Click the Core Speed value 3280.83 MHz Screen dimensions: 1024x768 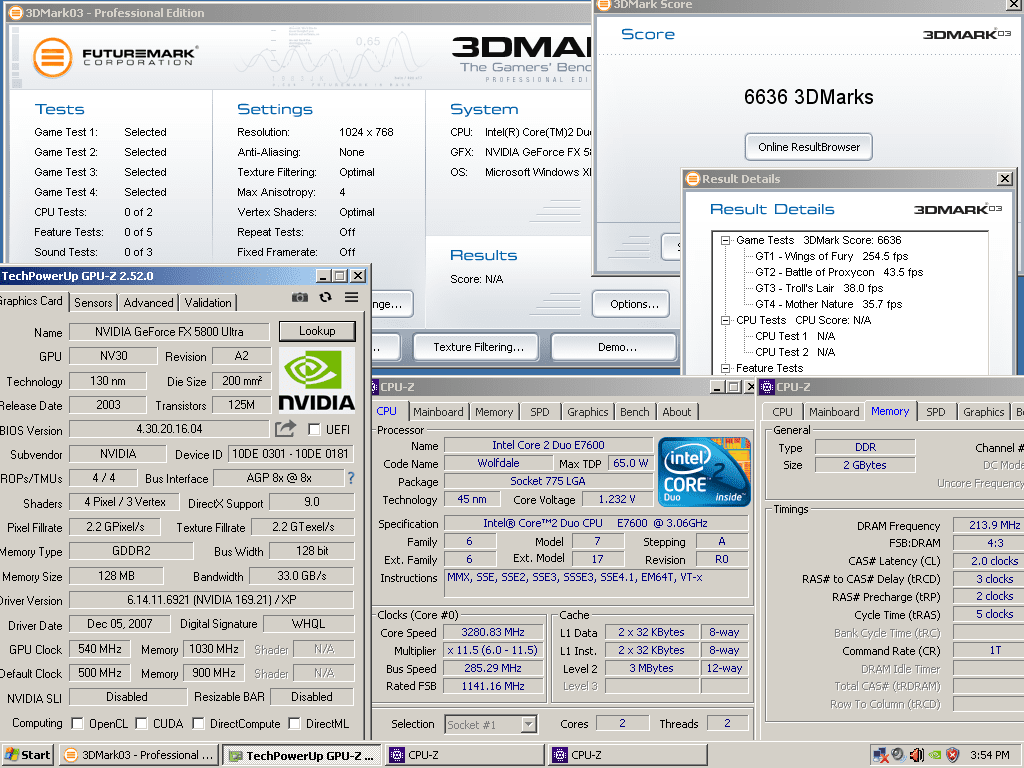pyautogui.click(x=493, y=632)
